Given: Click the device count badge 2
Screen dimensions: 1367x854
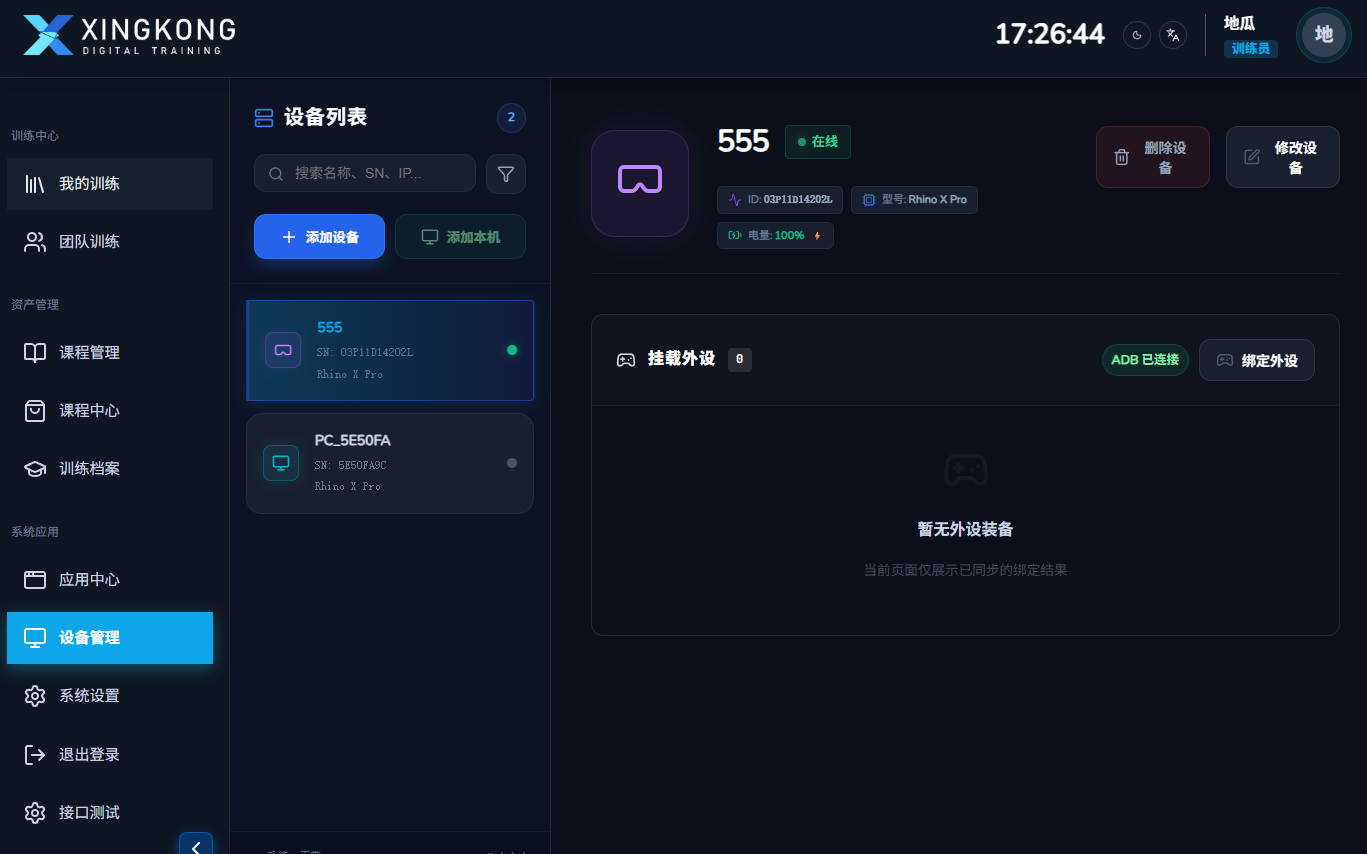Looking at the screenshot, I should click(x=511, y=118).
